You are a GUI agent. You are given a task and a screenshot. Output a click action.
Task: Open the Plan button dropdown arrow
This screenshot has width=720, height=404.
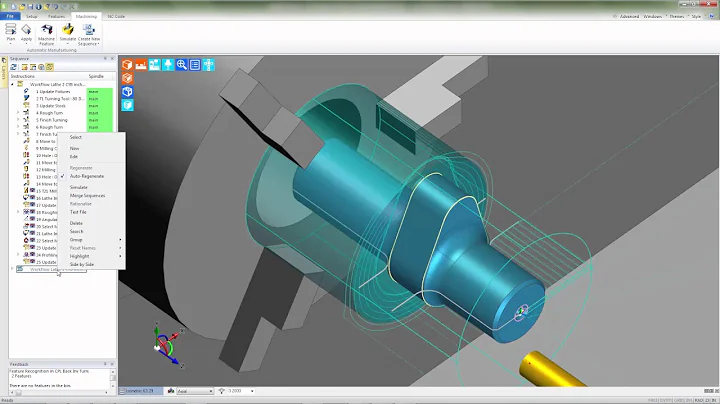[x=11, y=44]
